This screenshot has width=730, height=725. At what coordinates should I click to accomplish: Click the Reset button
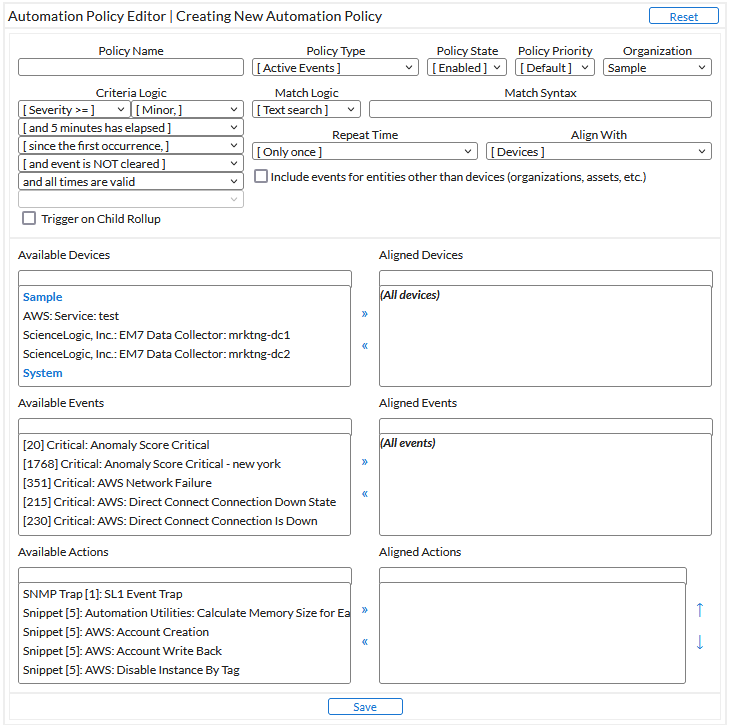[x=683, y=16]
